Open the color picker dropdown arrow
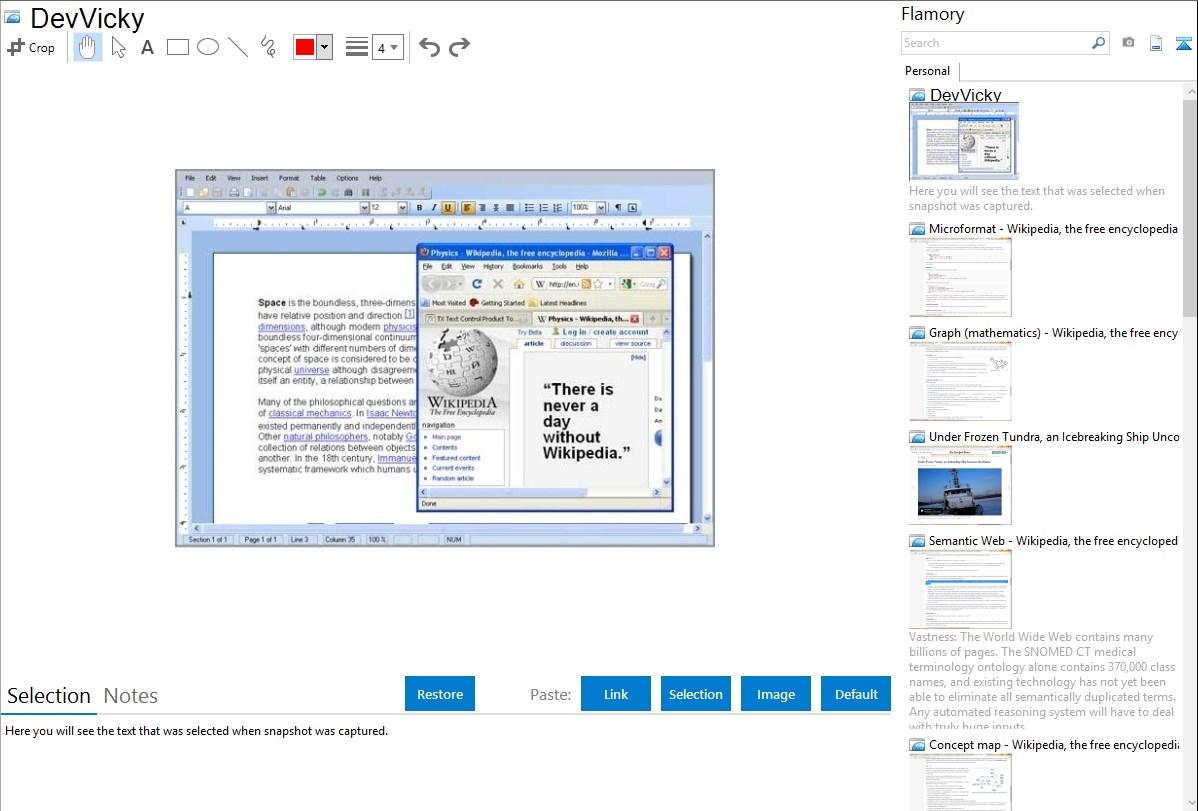The image size is (1198, 811). (324, 47)
